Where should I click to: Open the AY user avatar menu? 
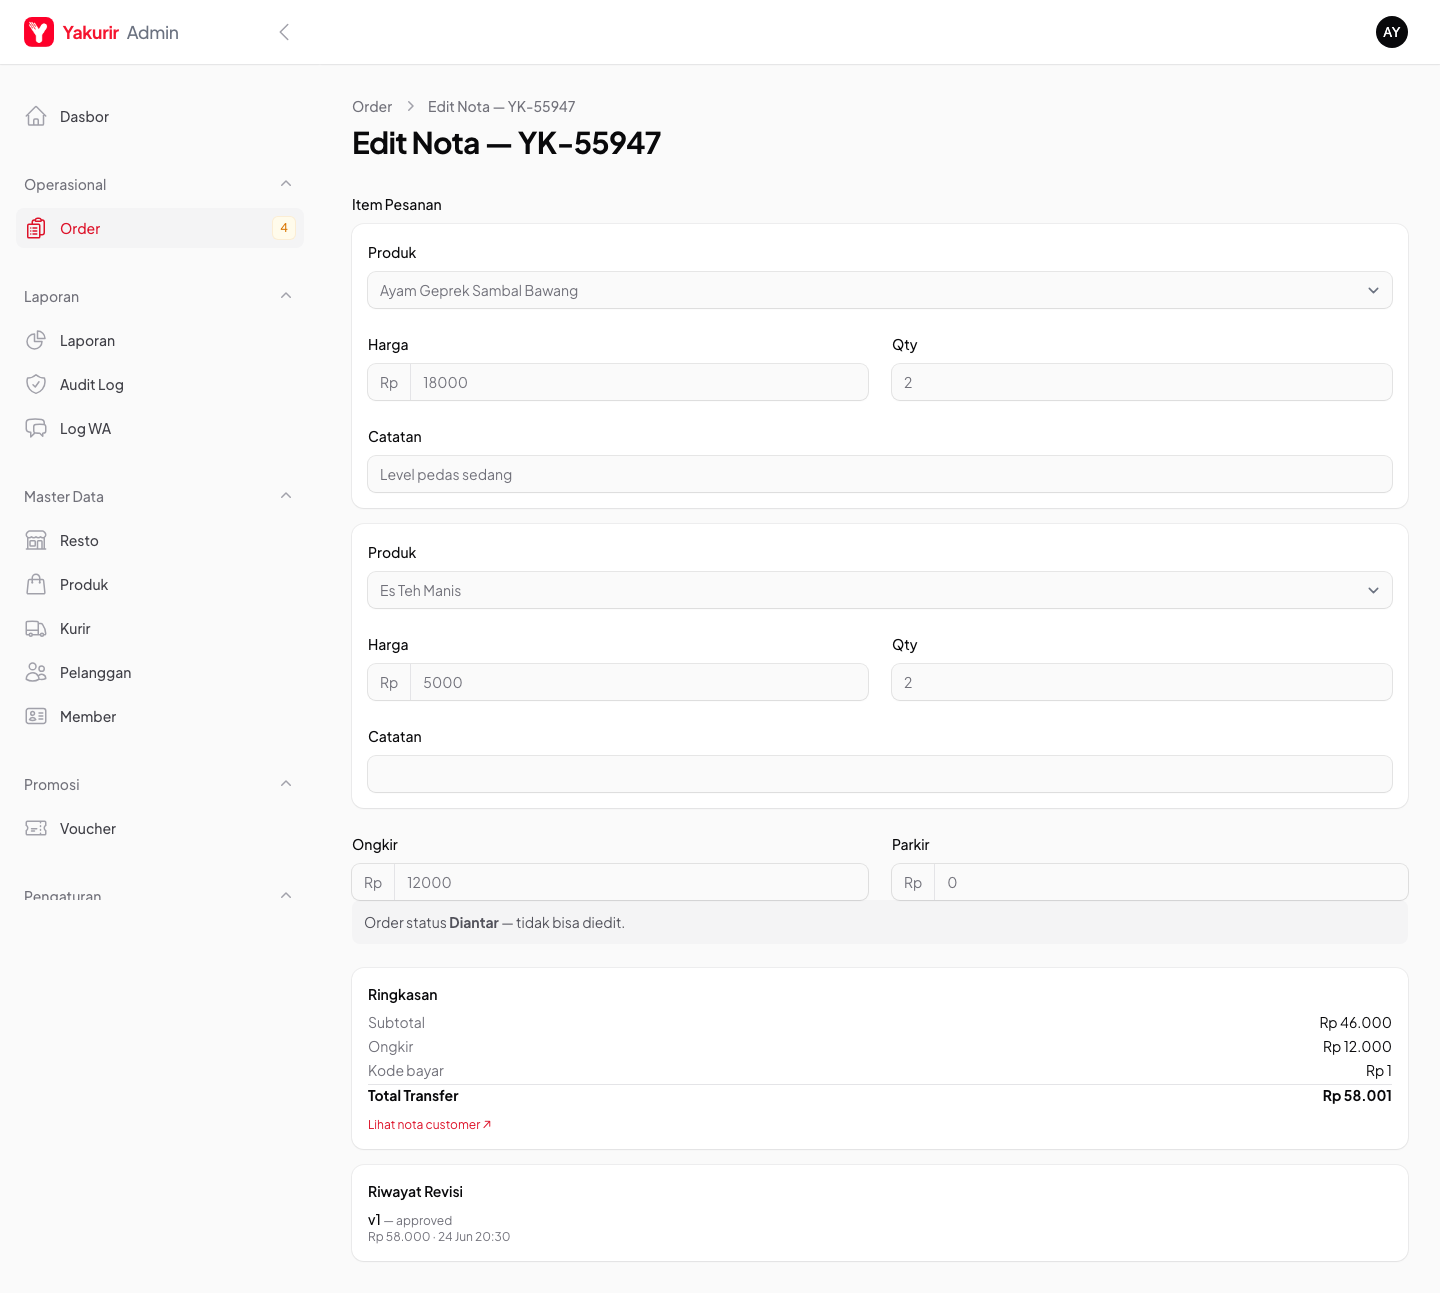point(1392,32)
